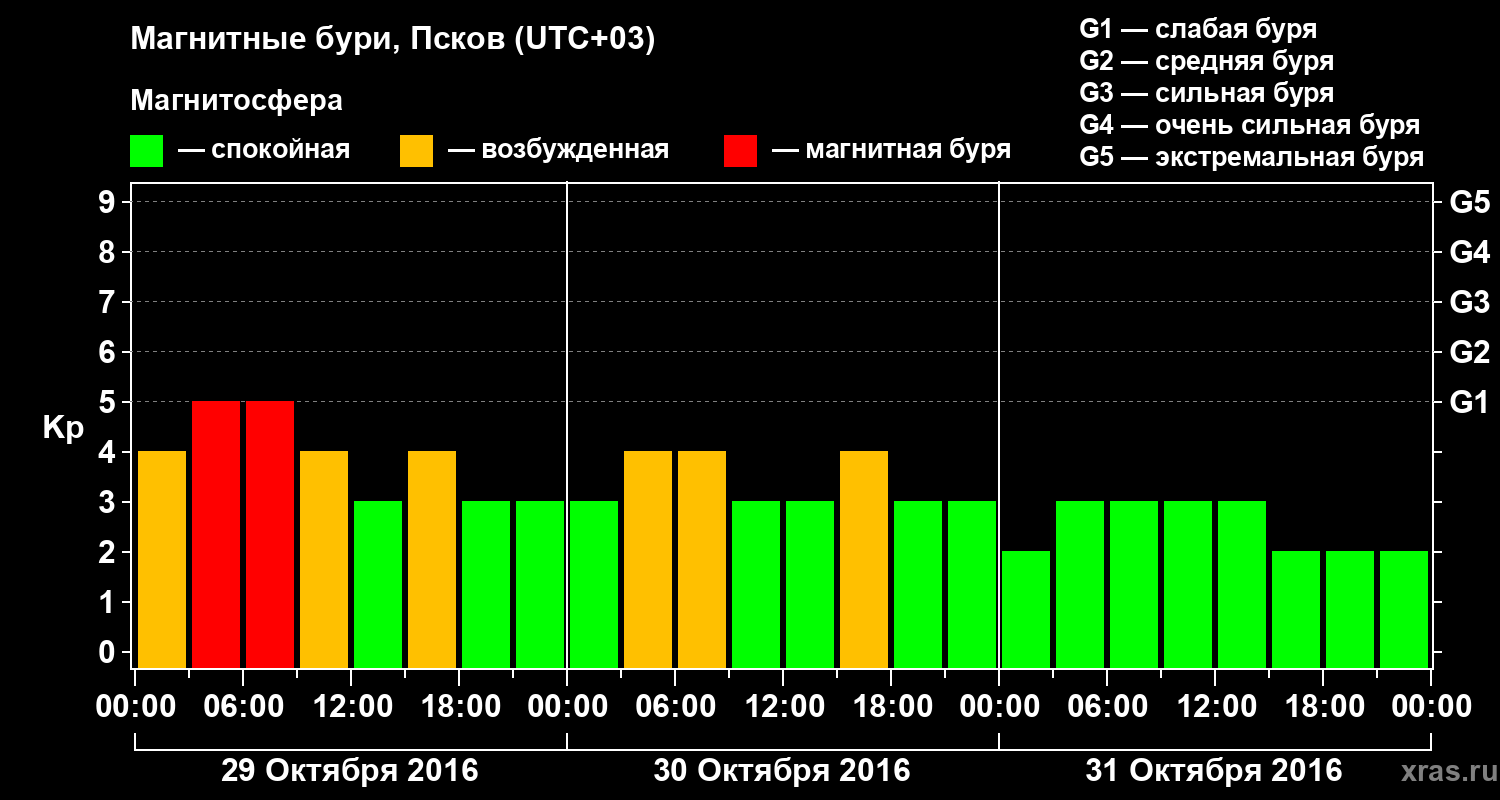Click the '30 Октября 2016' date label

(782, 771)
